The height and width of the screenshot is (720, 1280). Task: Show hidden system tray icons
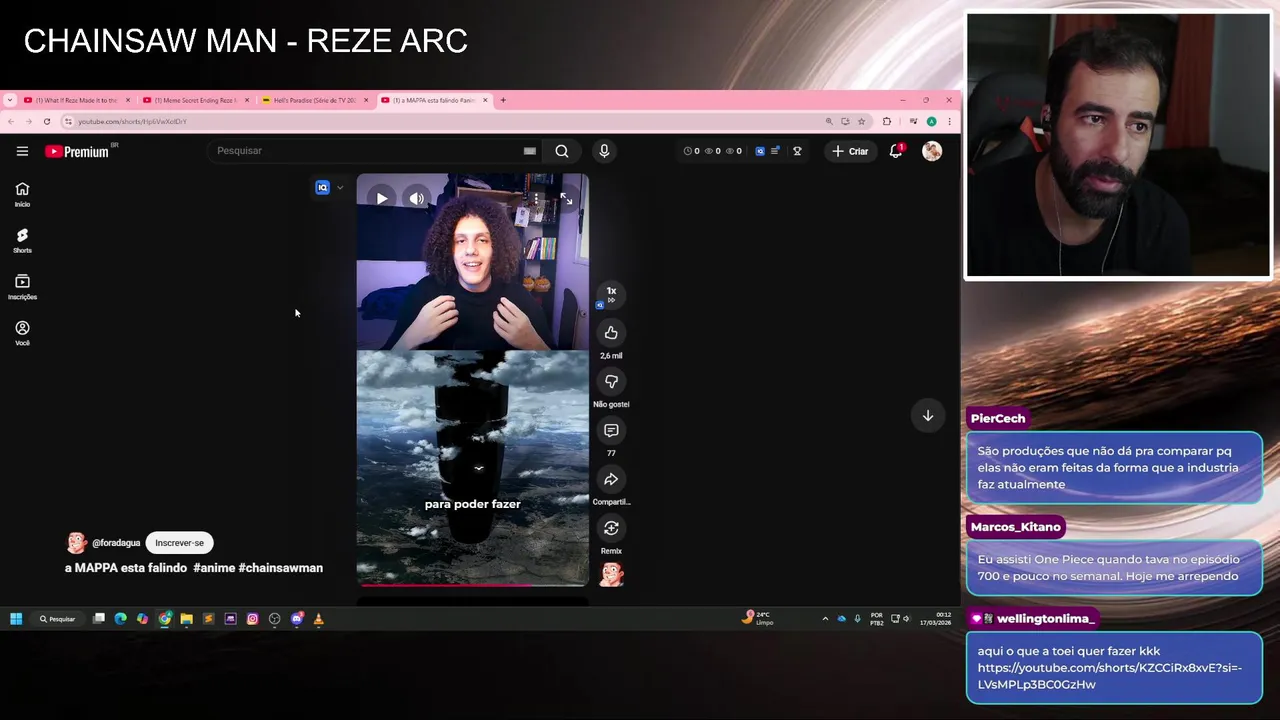pos(825,619)
